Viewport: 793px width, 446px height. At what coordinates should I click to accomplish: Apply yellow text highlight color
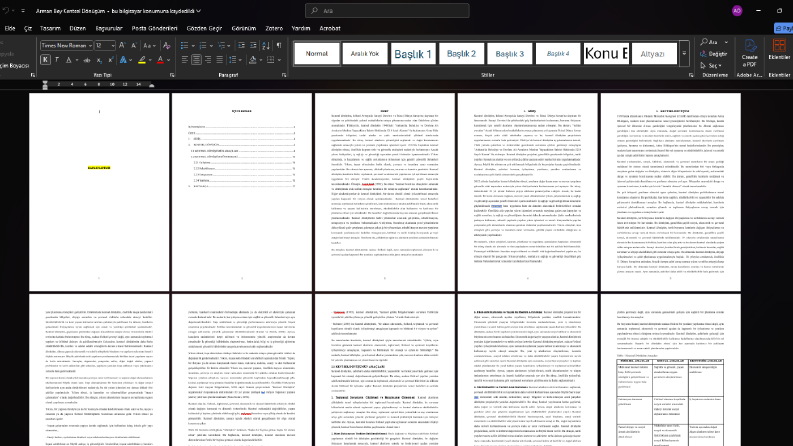pos(142,60)
